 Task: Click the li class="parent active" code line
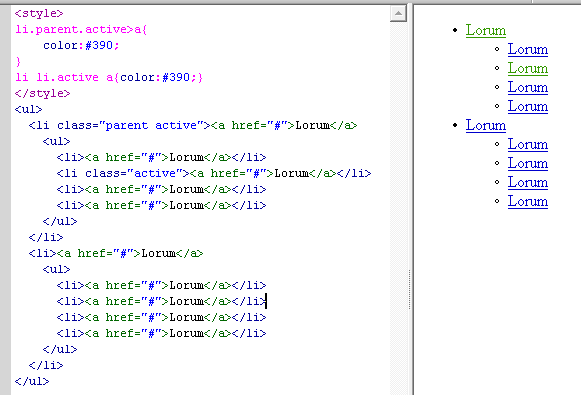tap(193, 125)
